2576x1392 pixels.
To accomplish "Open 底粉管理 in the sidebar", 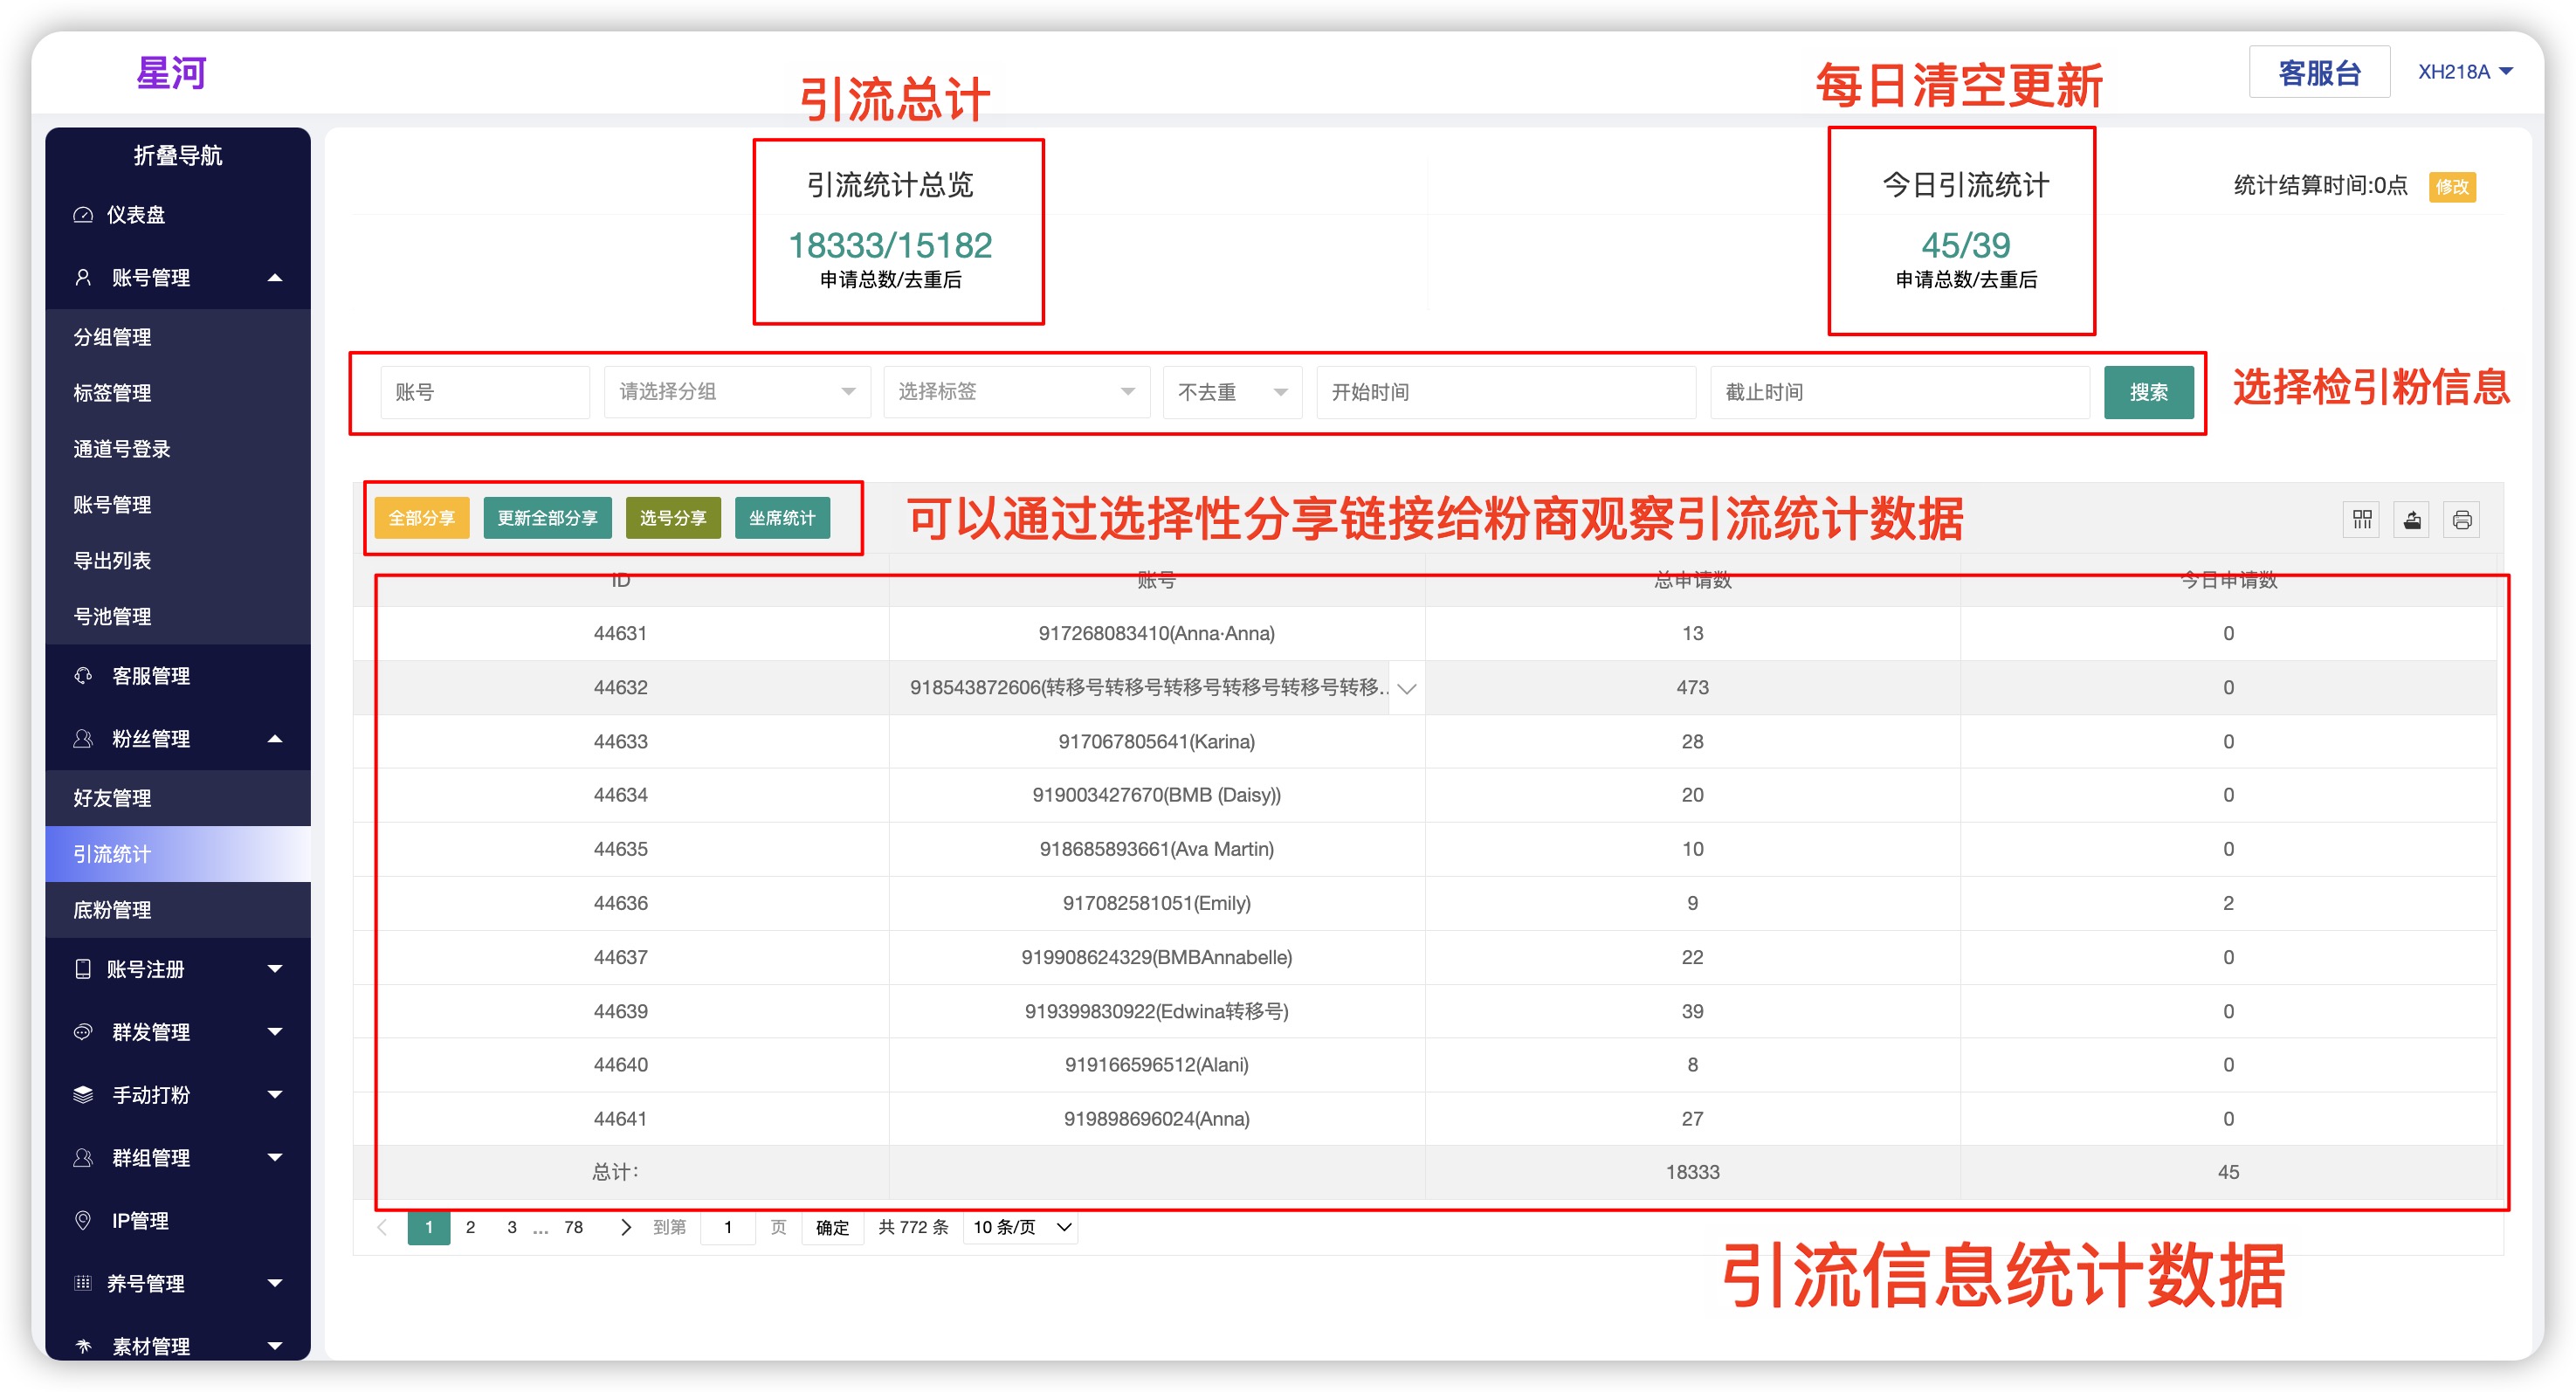I will 112,910.
